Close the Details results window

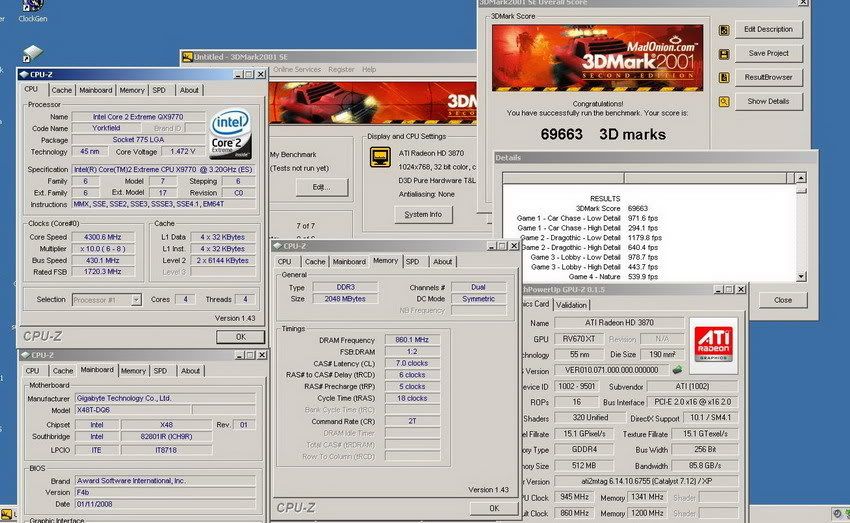tap(783, 299)
